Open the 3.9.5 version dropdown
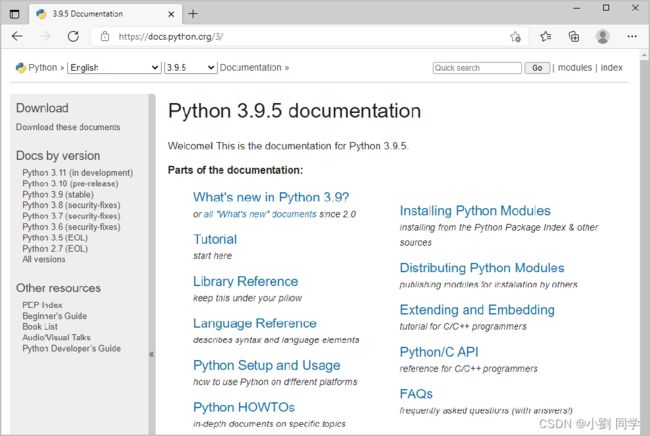This screenshot has width=650, height=436. (191, 68)
